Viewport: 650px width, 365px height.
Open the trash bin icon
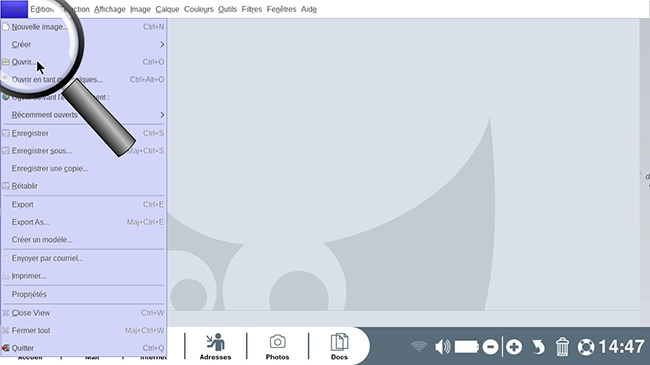click(562, 347)
